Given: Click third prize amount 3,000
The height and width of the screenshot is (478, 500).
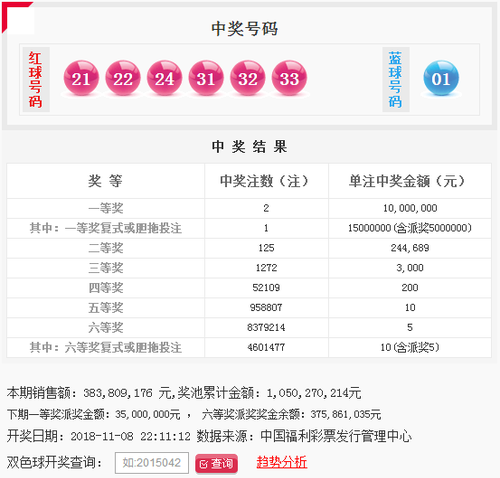Looking at the screenshot, I should pos(410,268).
